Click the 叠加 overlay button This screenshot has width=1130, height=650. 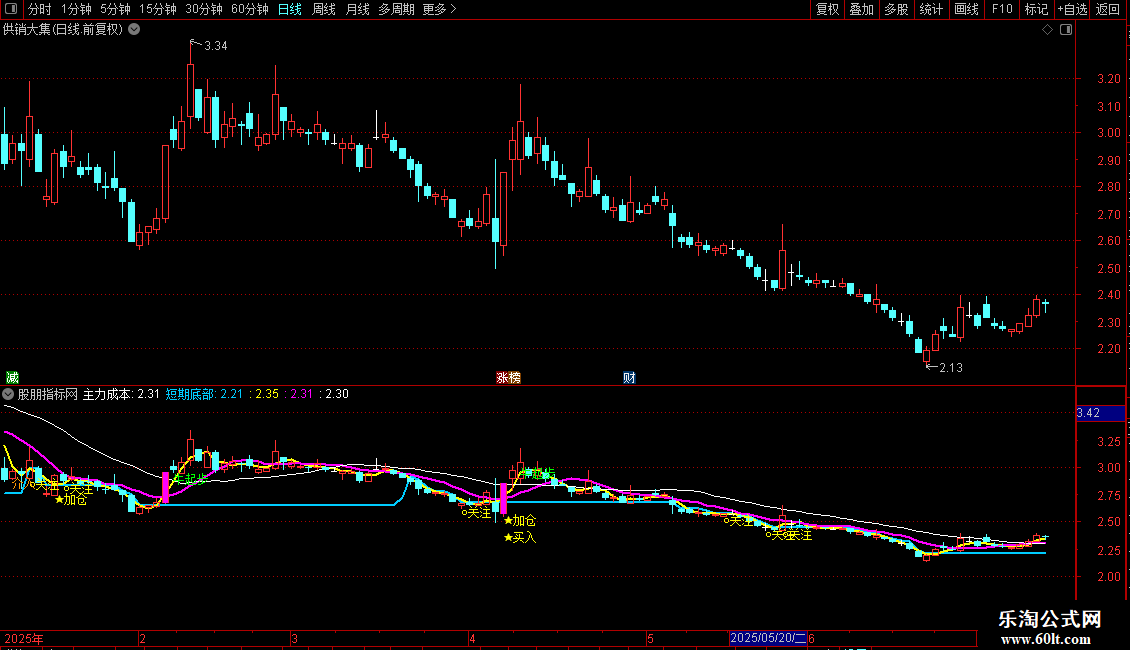point(862,9)
